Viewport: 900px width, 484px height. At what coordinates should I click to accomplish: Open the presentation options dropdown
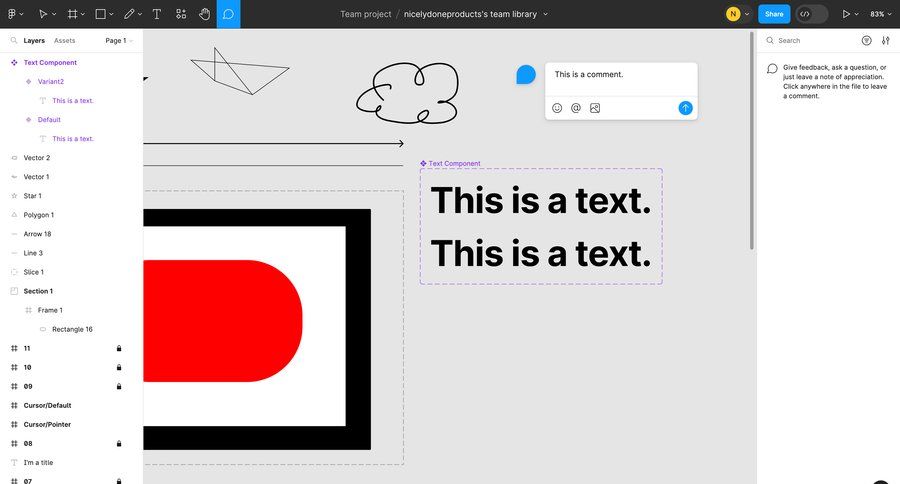coord(857,14)
